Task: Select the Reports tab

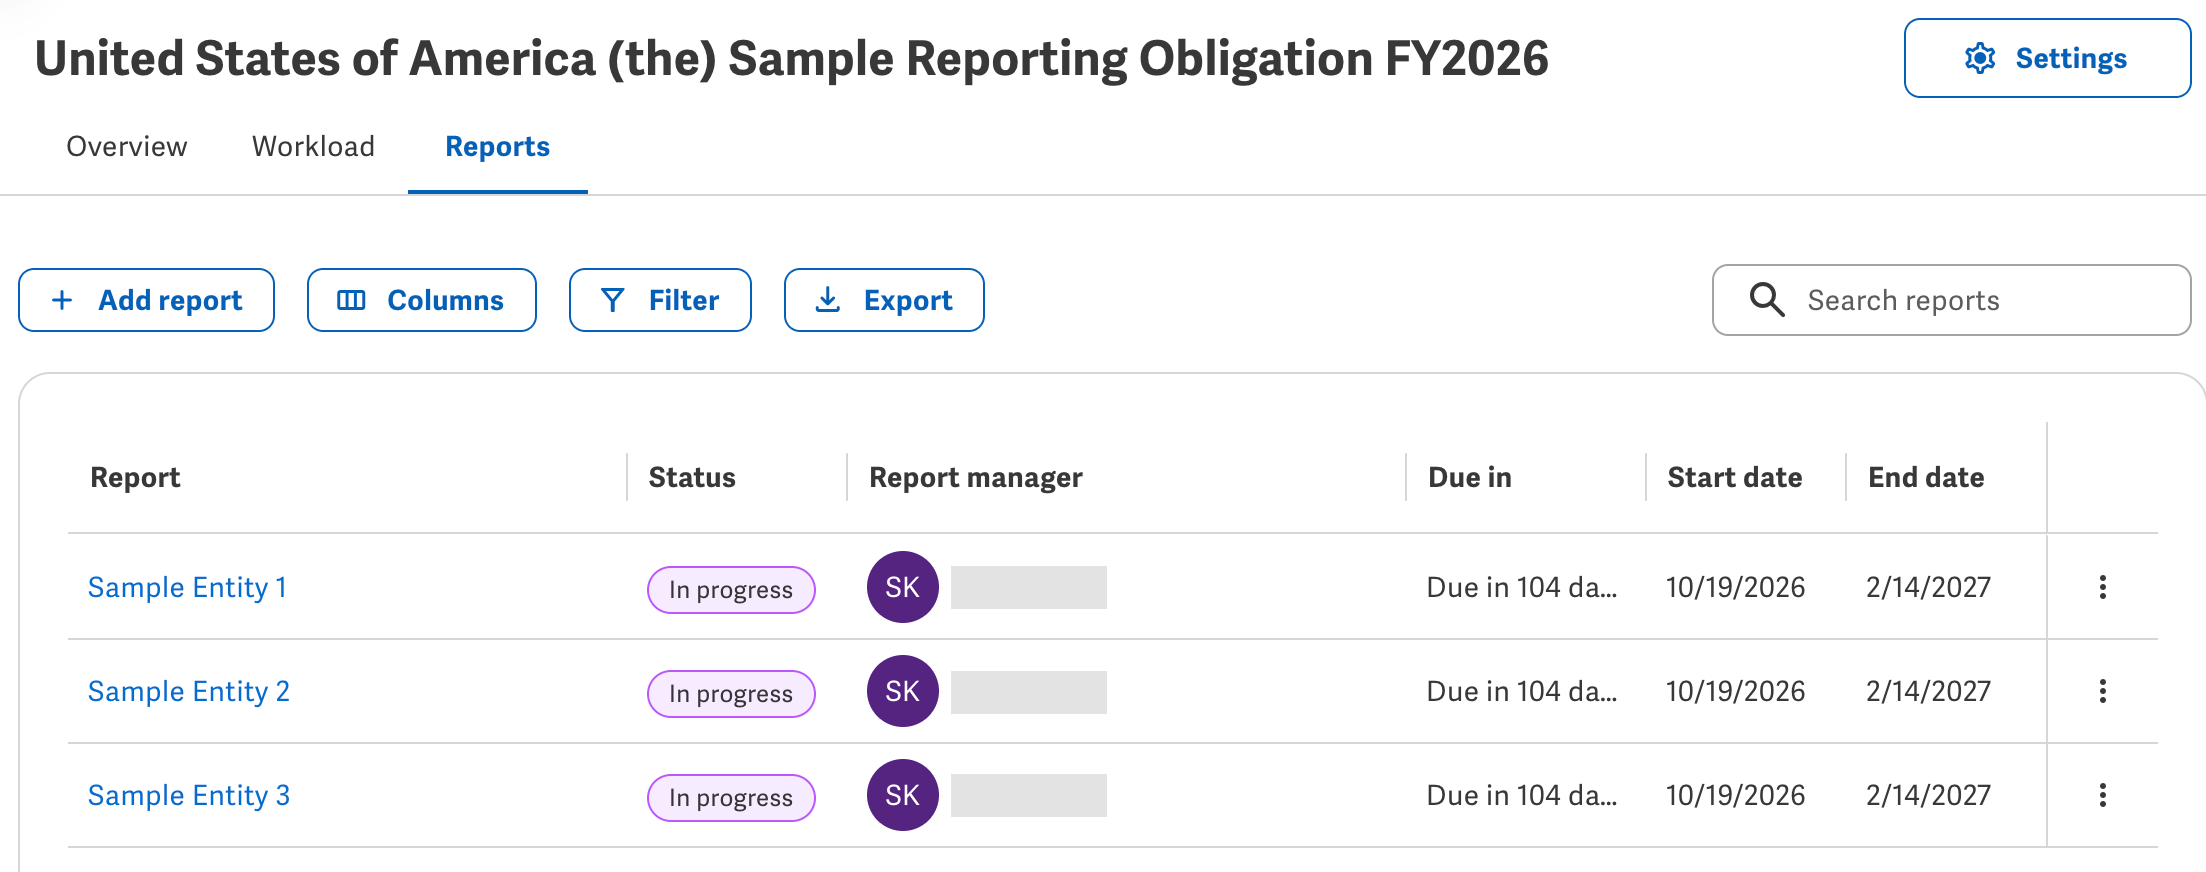Action: [498, 147]
